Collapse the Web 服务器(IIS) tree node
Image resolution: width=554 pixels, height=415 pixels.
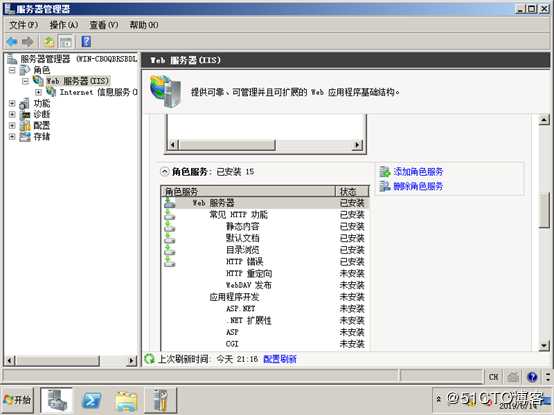[x=25, y=81]
